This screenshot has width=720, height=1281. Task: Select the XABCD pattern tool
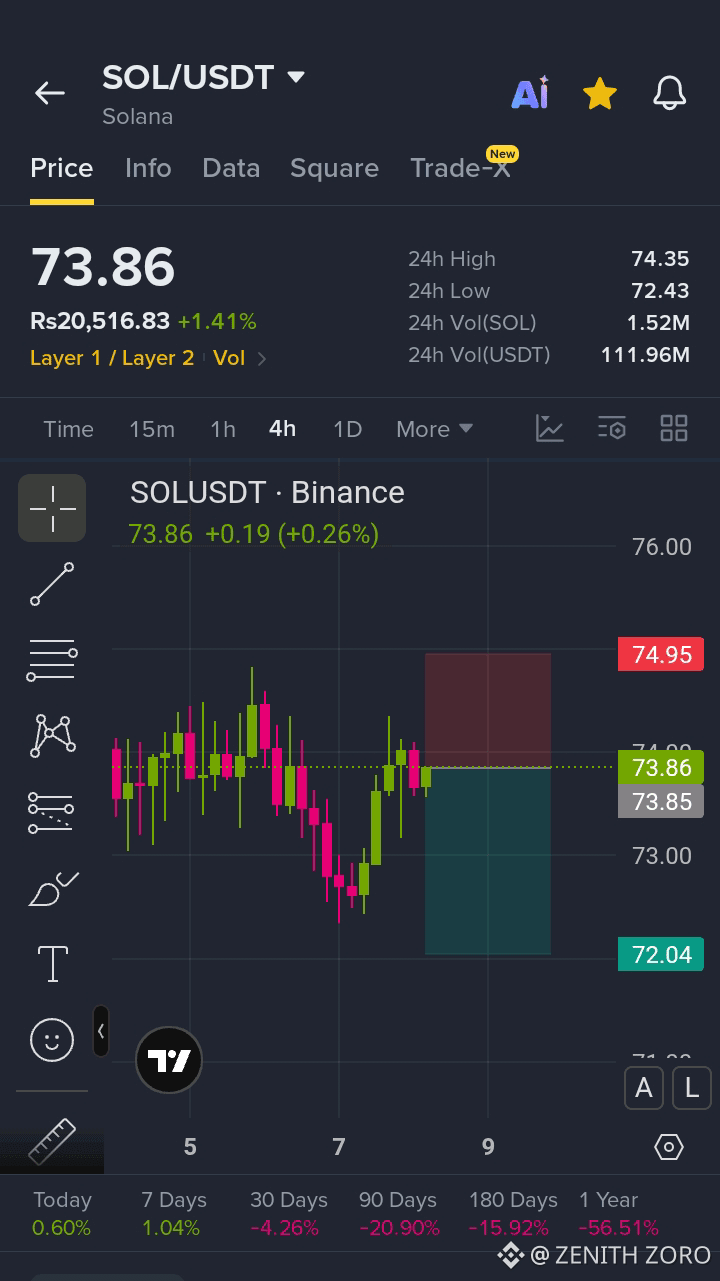point(52,735)
